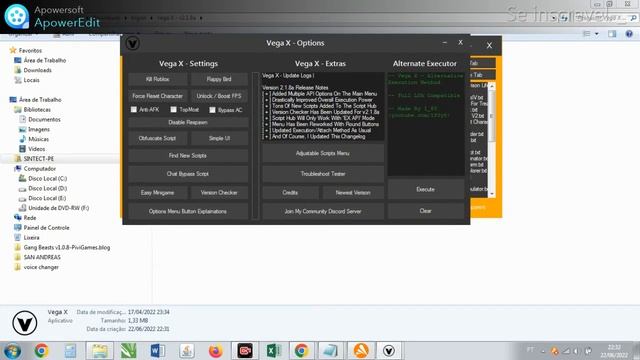Screen dimensions: 640x360
Task: Enable the Bypass AC checkbox
Action: tap(212, 110)
